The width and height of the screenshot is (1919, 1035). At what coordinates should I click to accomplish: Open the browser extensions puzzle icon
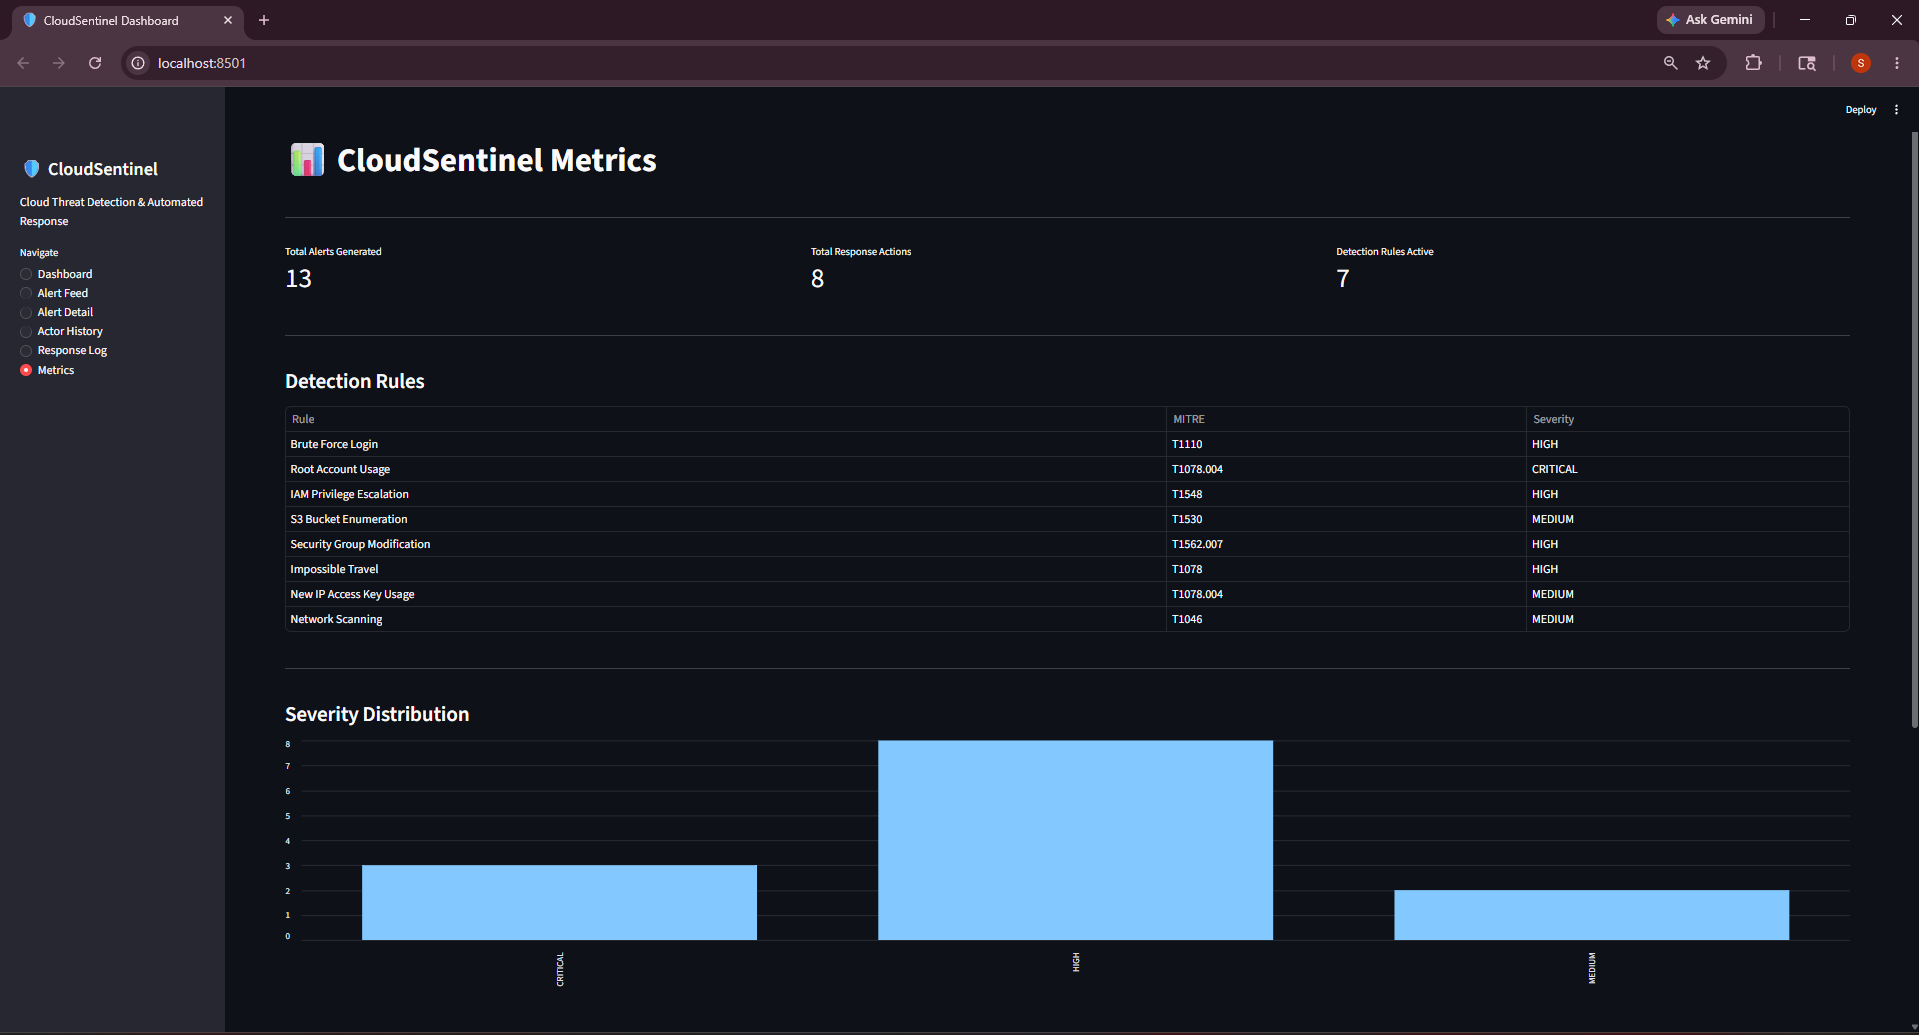pyautogui.click(x=1753, y=63)
